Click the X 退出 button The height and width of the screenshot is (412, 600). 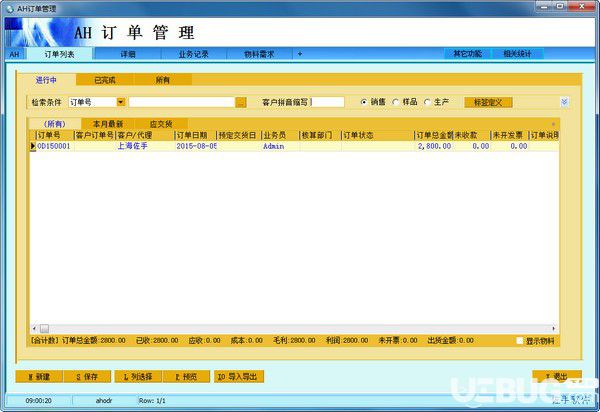coord(557,376)
